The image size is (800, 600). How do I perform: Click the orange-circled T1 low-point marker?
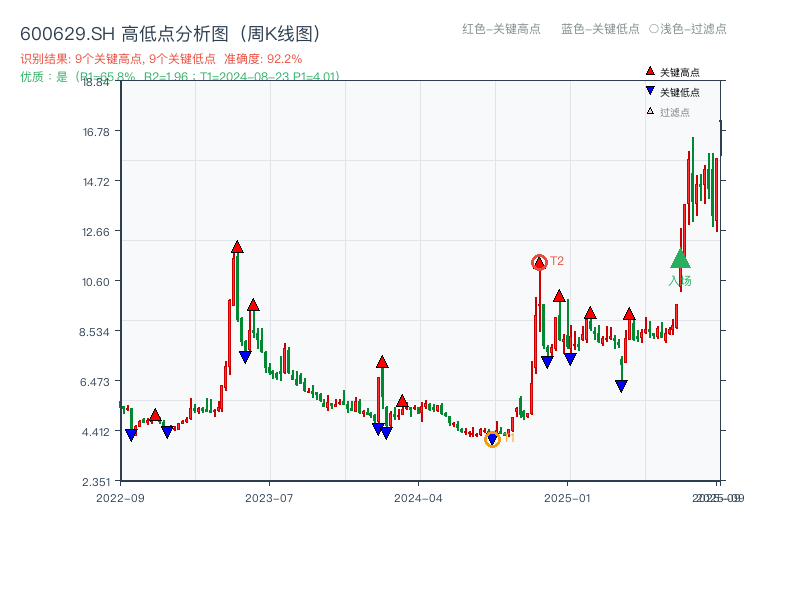(x=493, y=439)
